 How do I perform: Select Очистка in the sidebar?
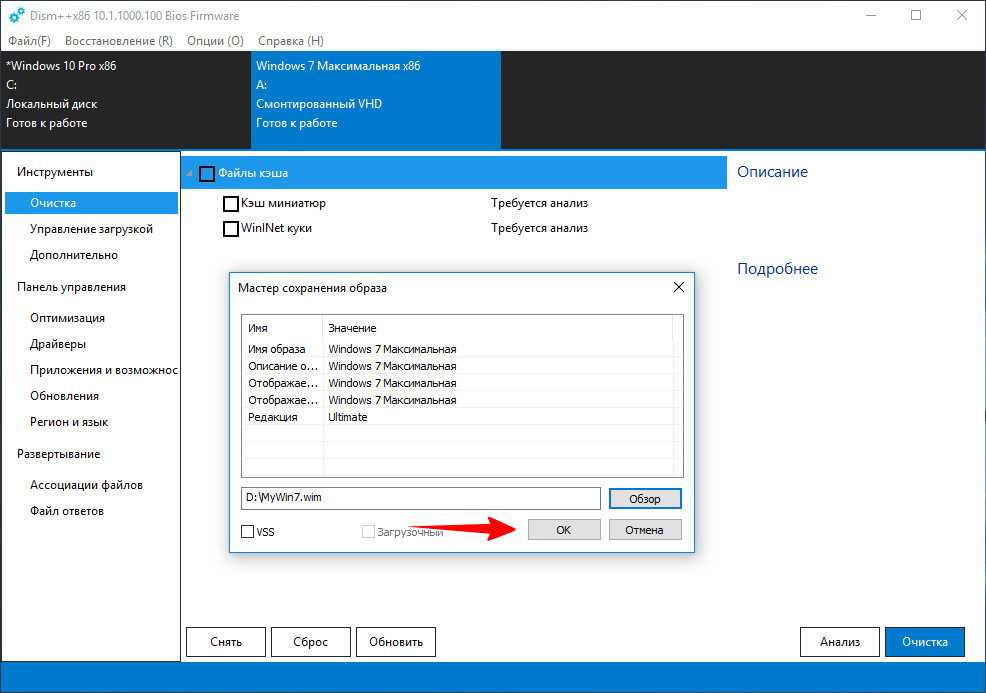[x=91, y=203]
